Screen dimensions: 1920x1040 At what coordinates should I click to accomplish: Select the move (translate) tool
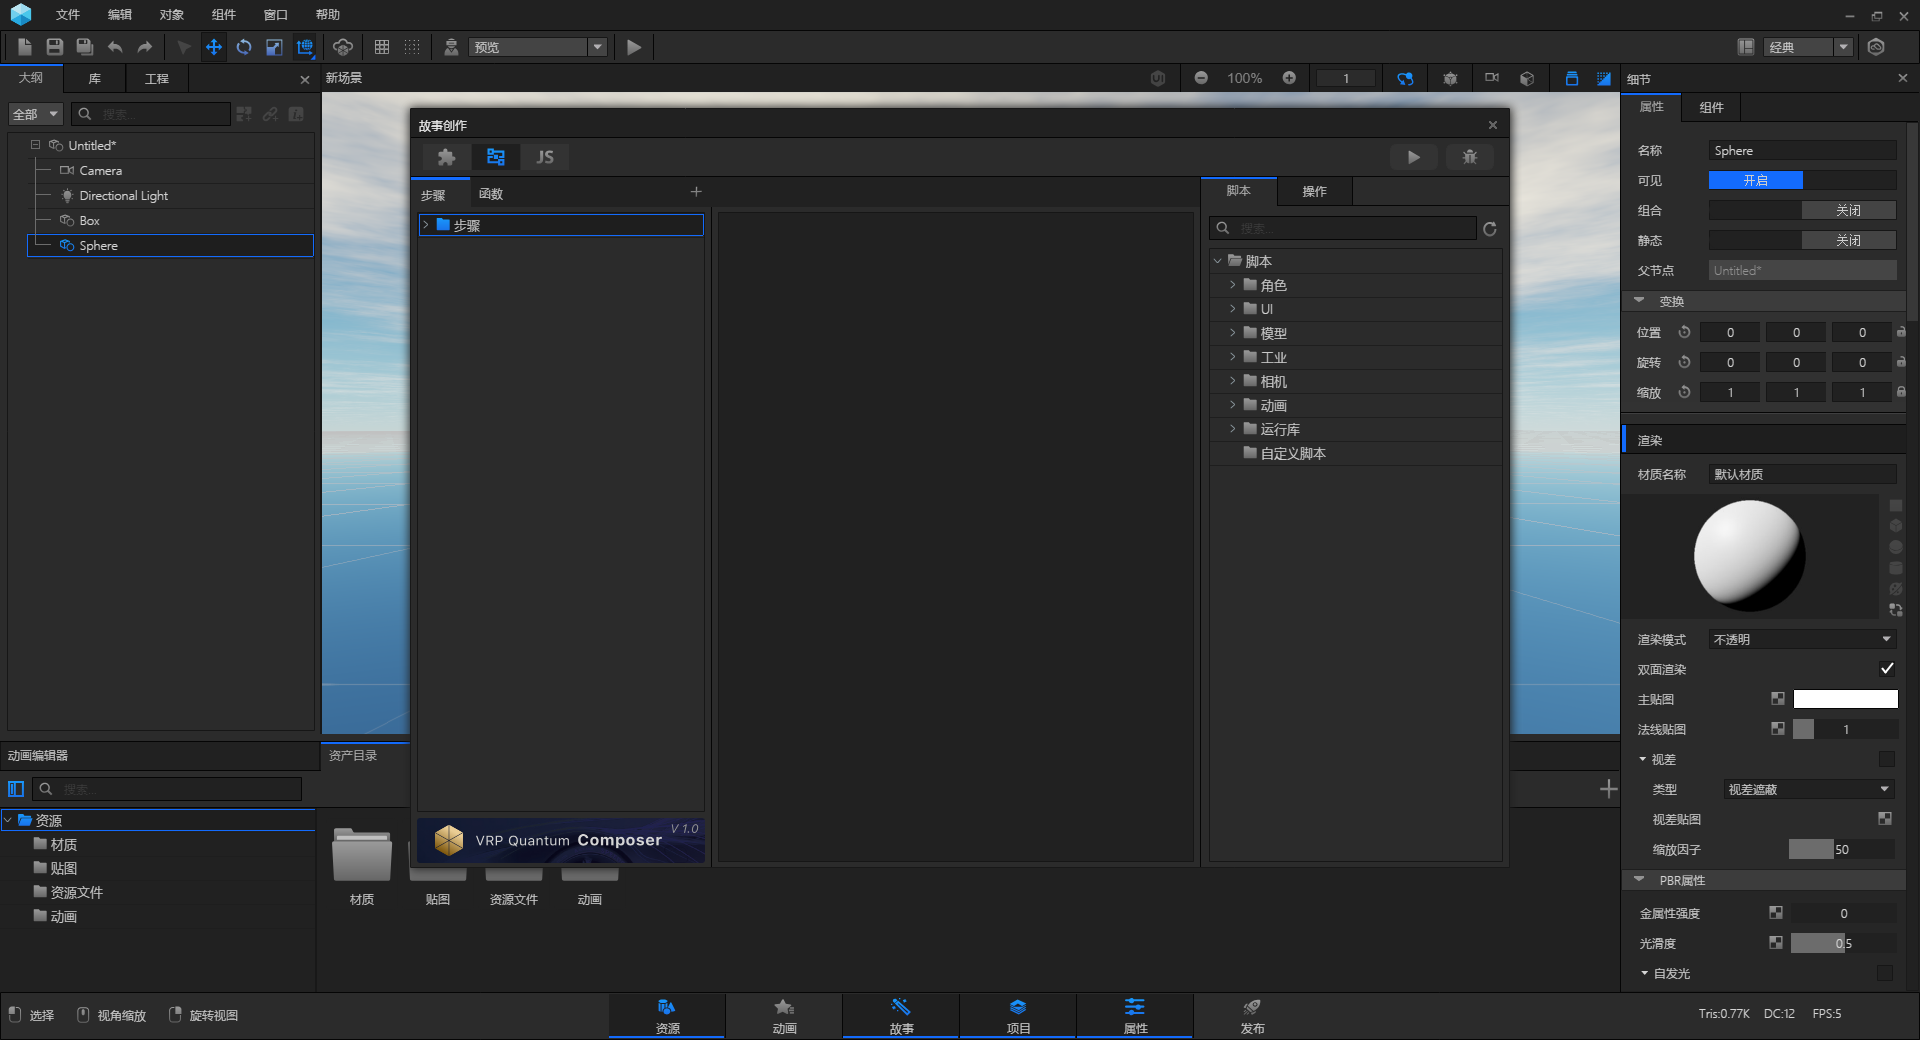point(214,47)
